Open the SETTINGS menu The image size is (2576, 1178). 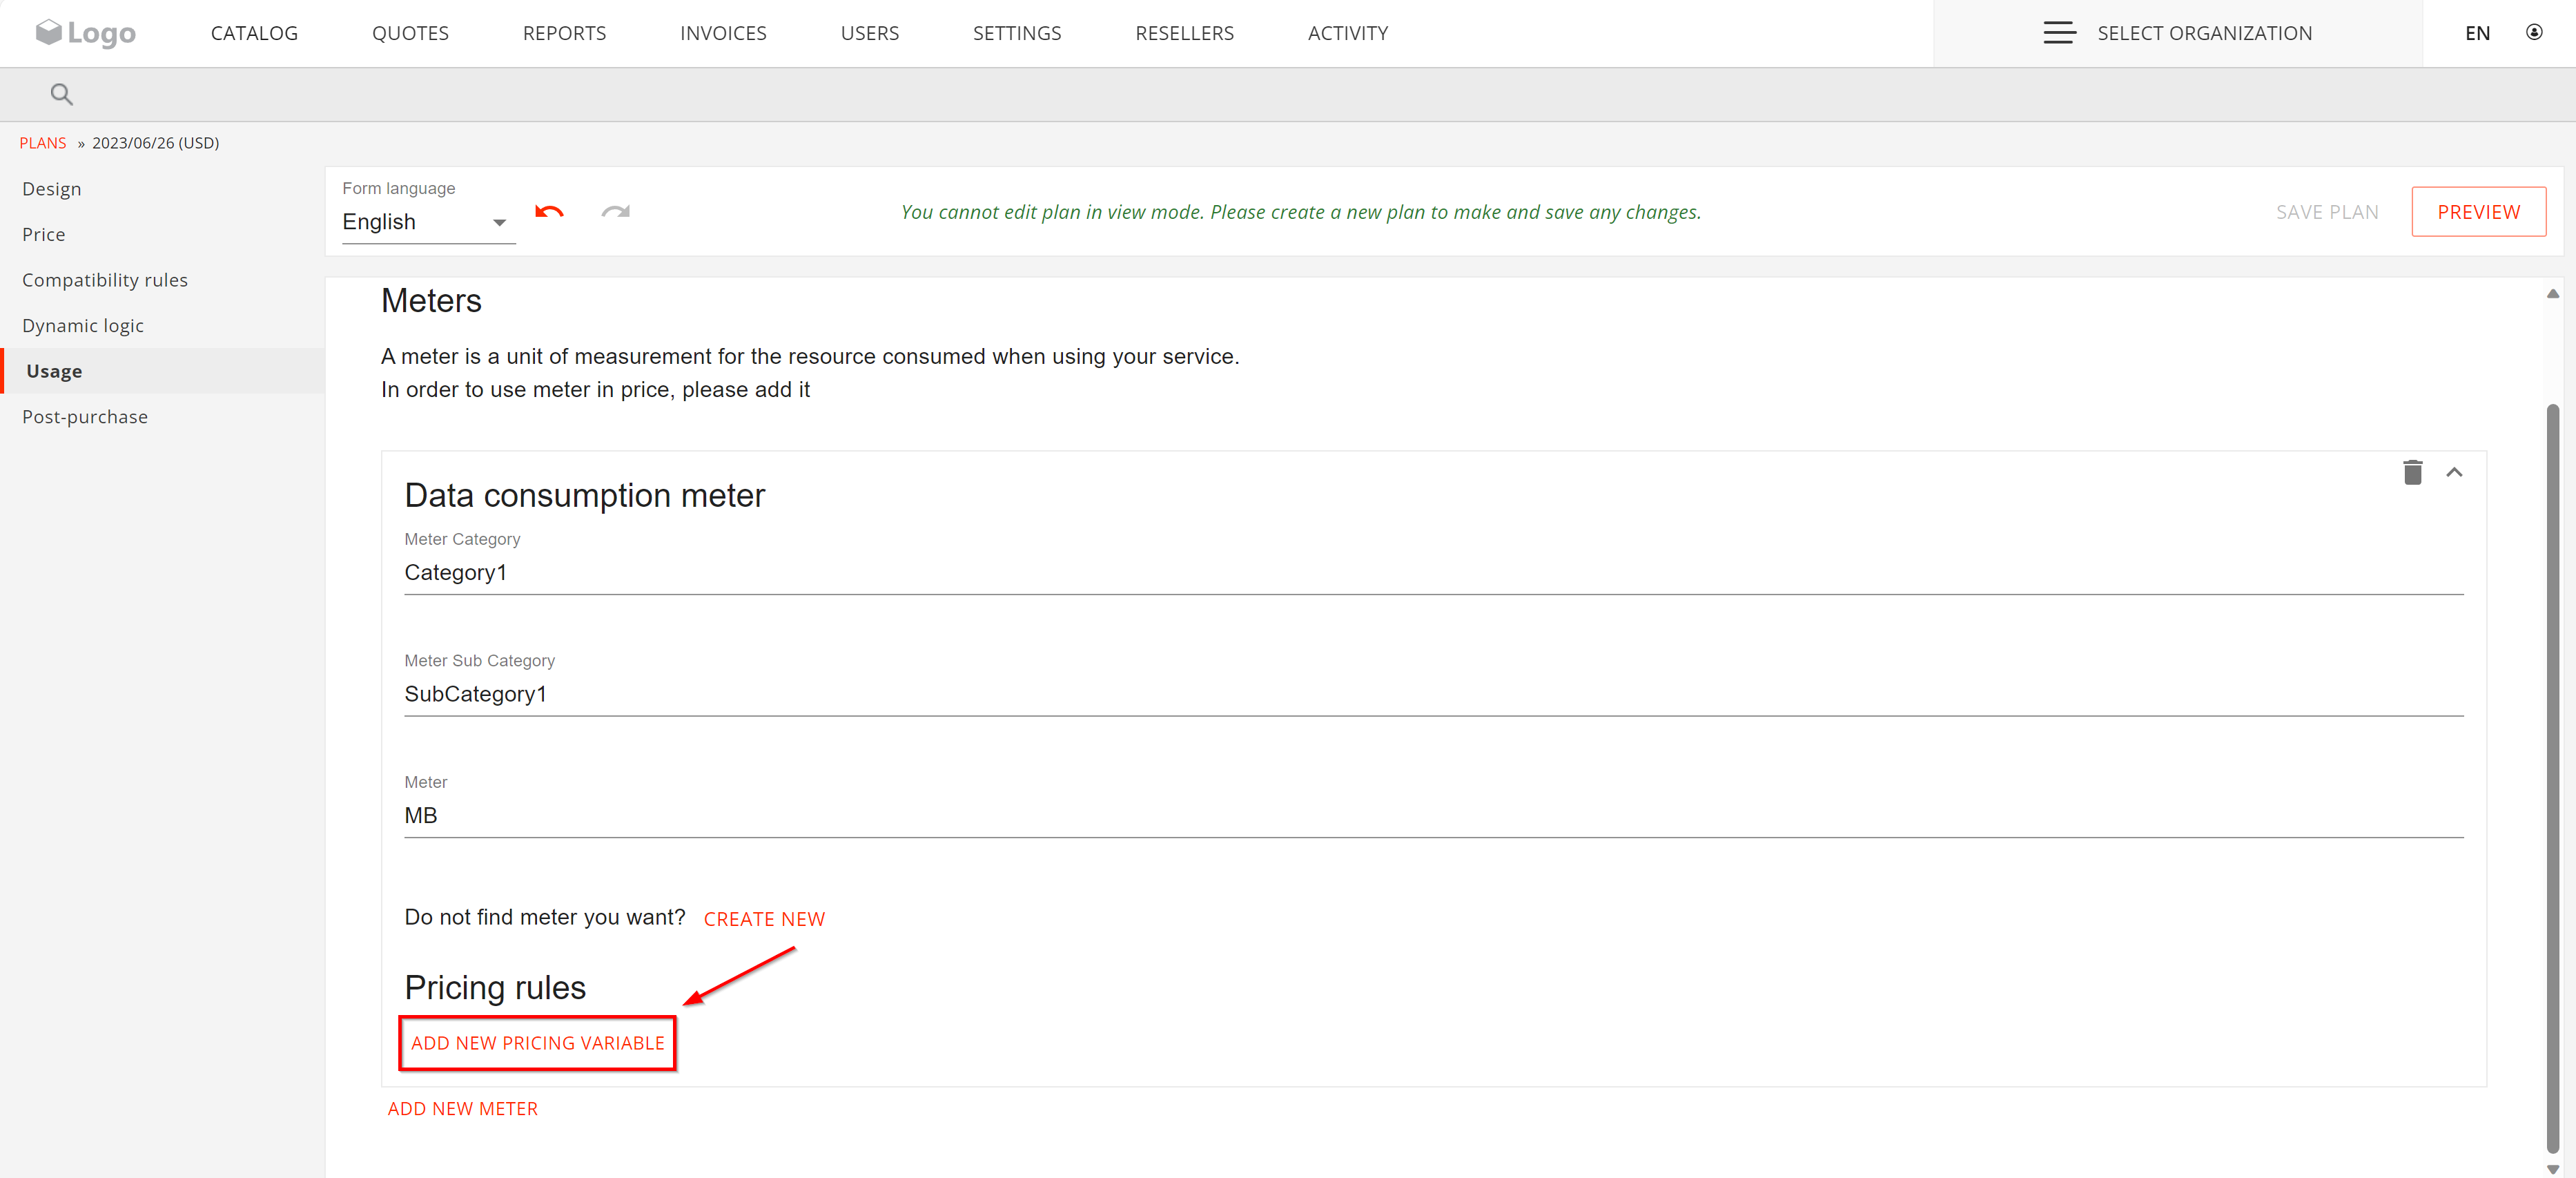(1017, 33)
